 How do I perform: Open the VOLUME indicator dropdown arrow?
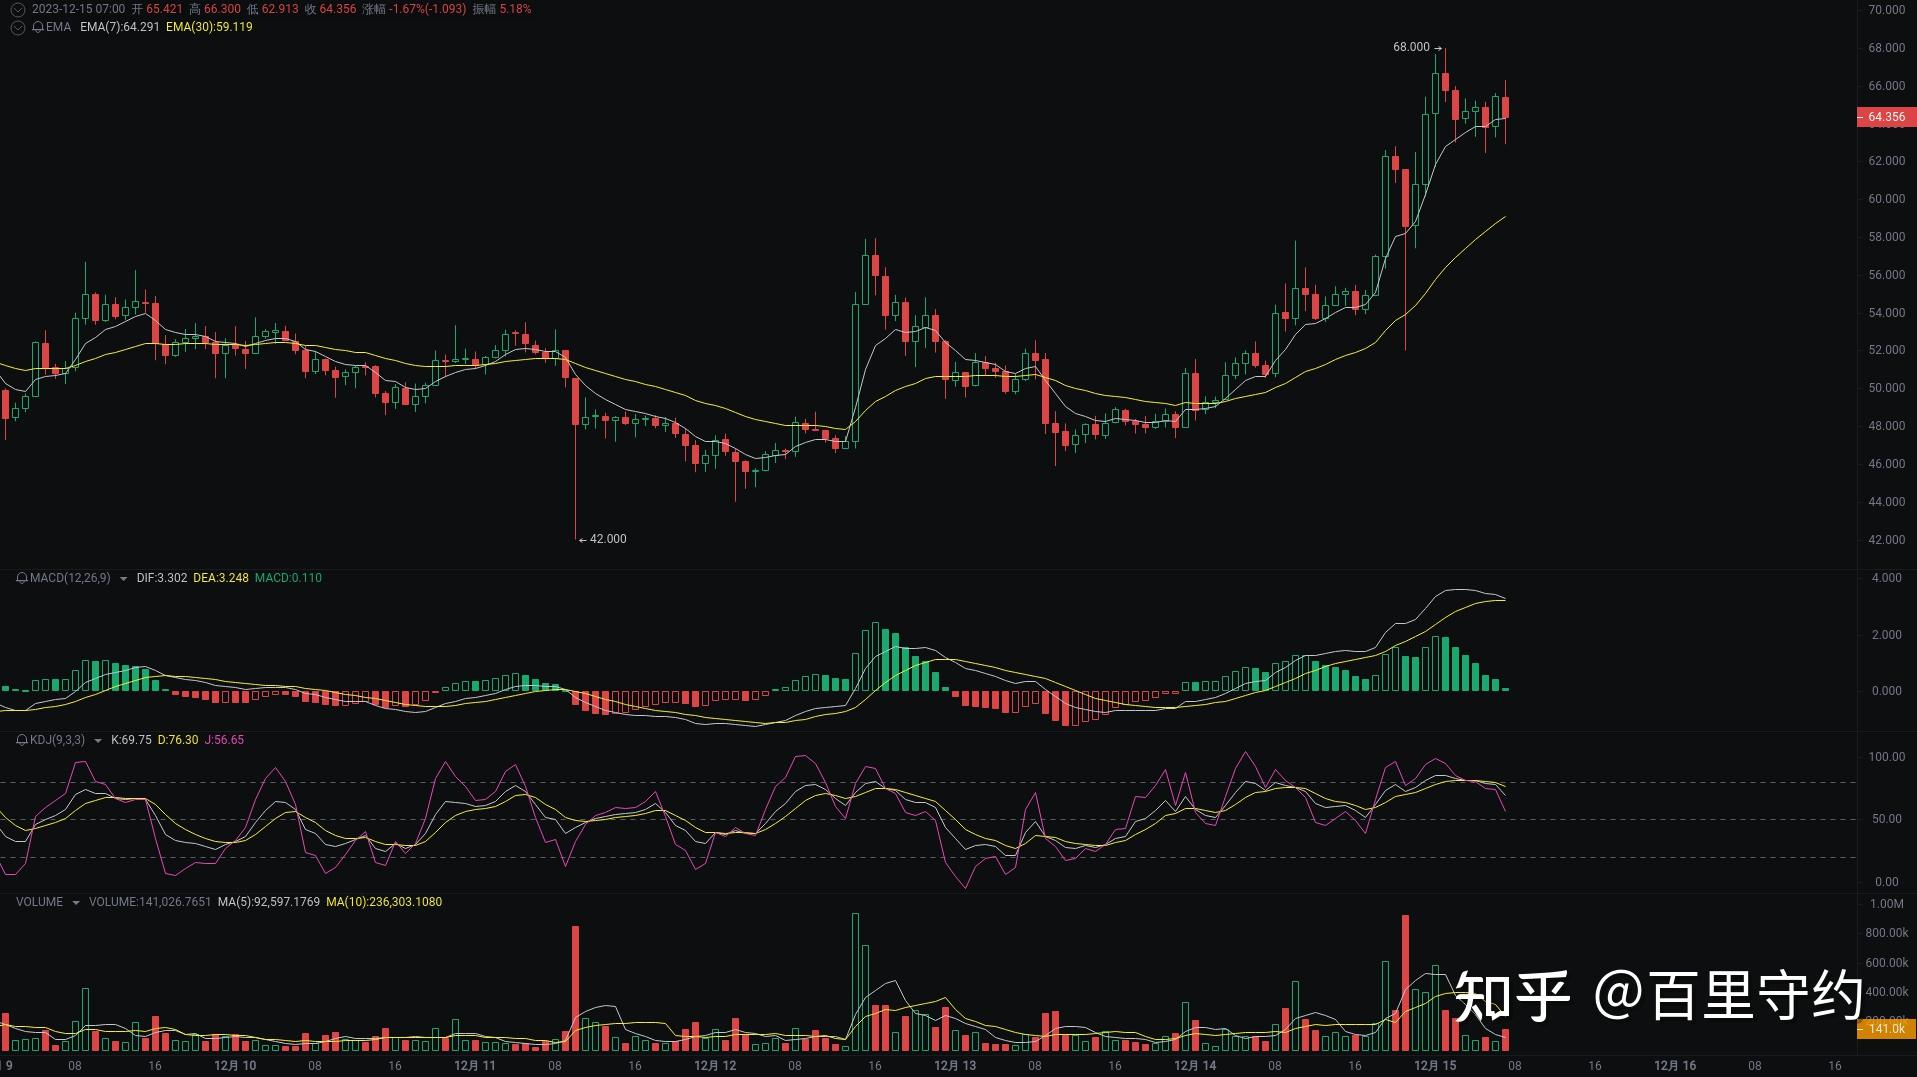tap(75, 903)
